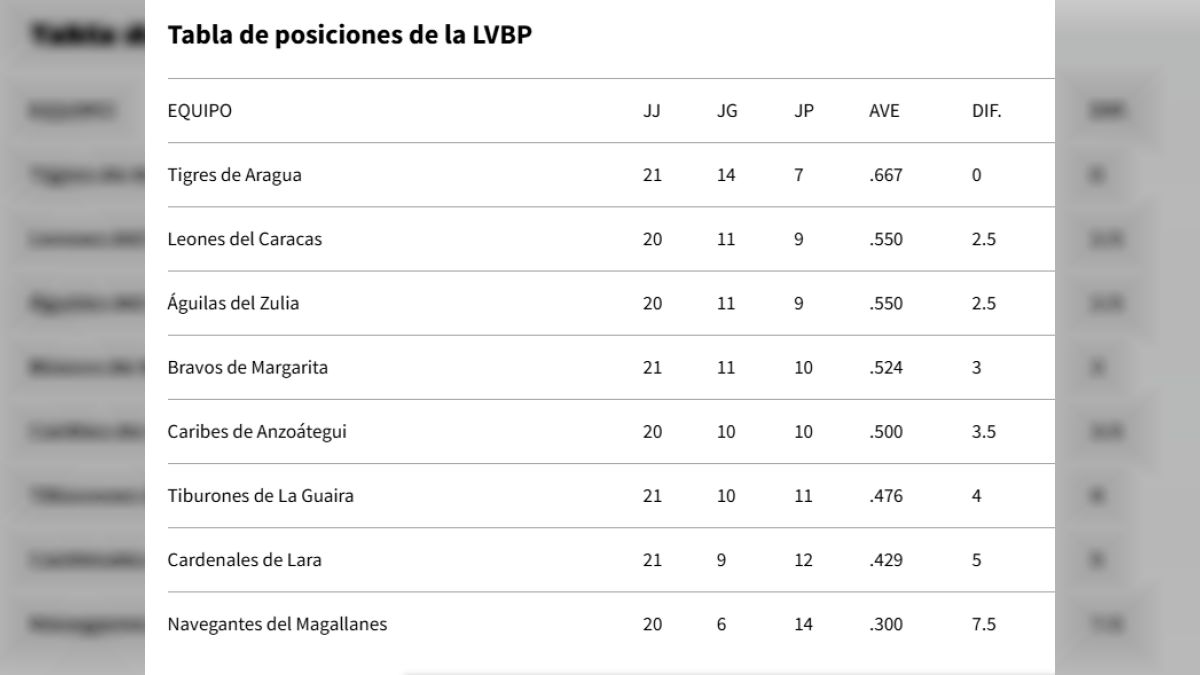Click the JJ column header
The height and width of the screenshot is (675, 1200).
pos(652,111)
